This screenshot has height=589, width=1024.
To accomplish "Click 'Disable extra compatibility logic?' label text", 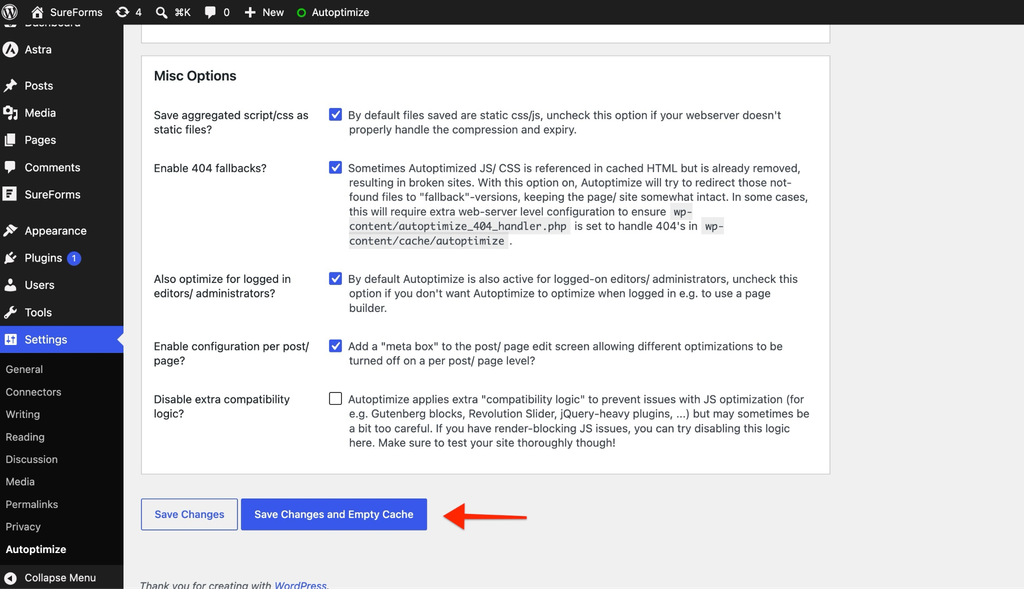I will (222, 406).
